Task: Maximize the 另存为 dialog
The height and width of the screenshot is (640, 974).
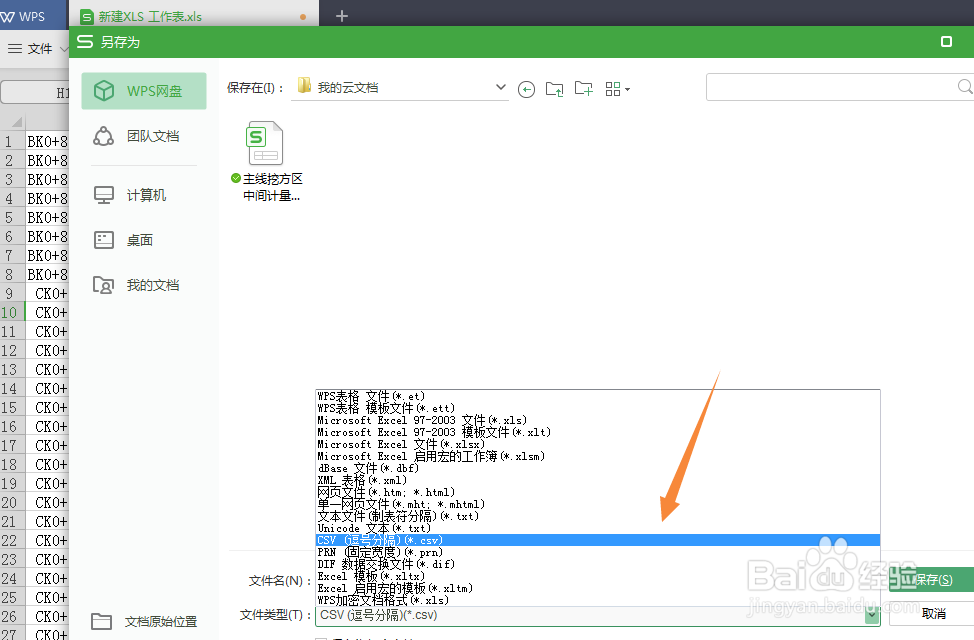Action: (946, 42)
